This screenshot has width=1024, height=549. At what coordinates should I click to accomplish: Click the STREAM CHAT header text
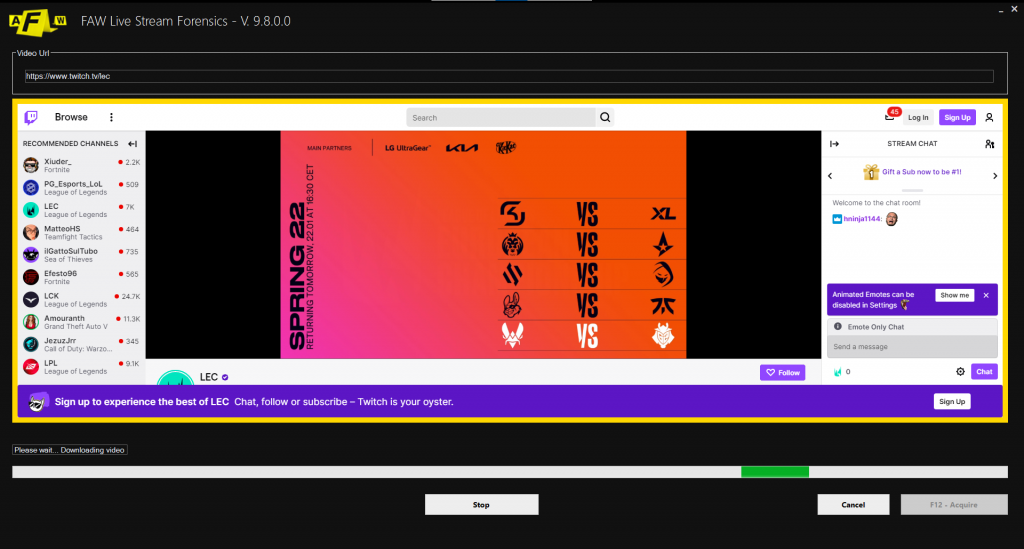click(x=912, y=144)
